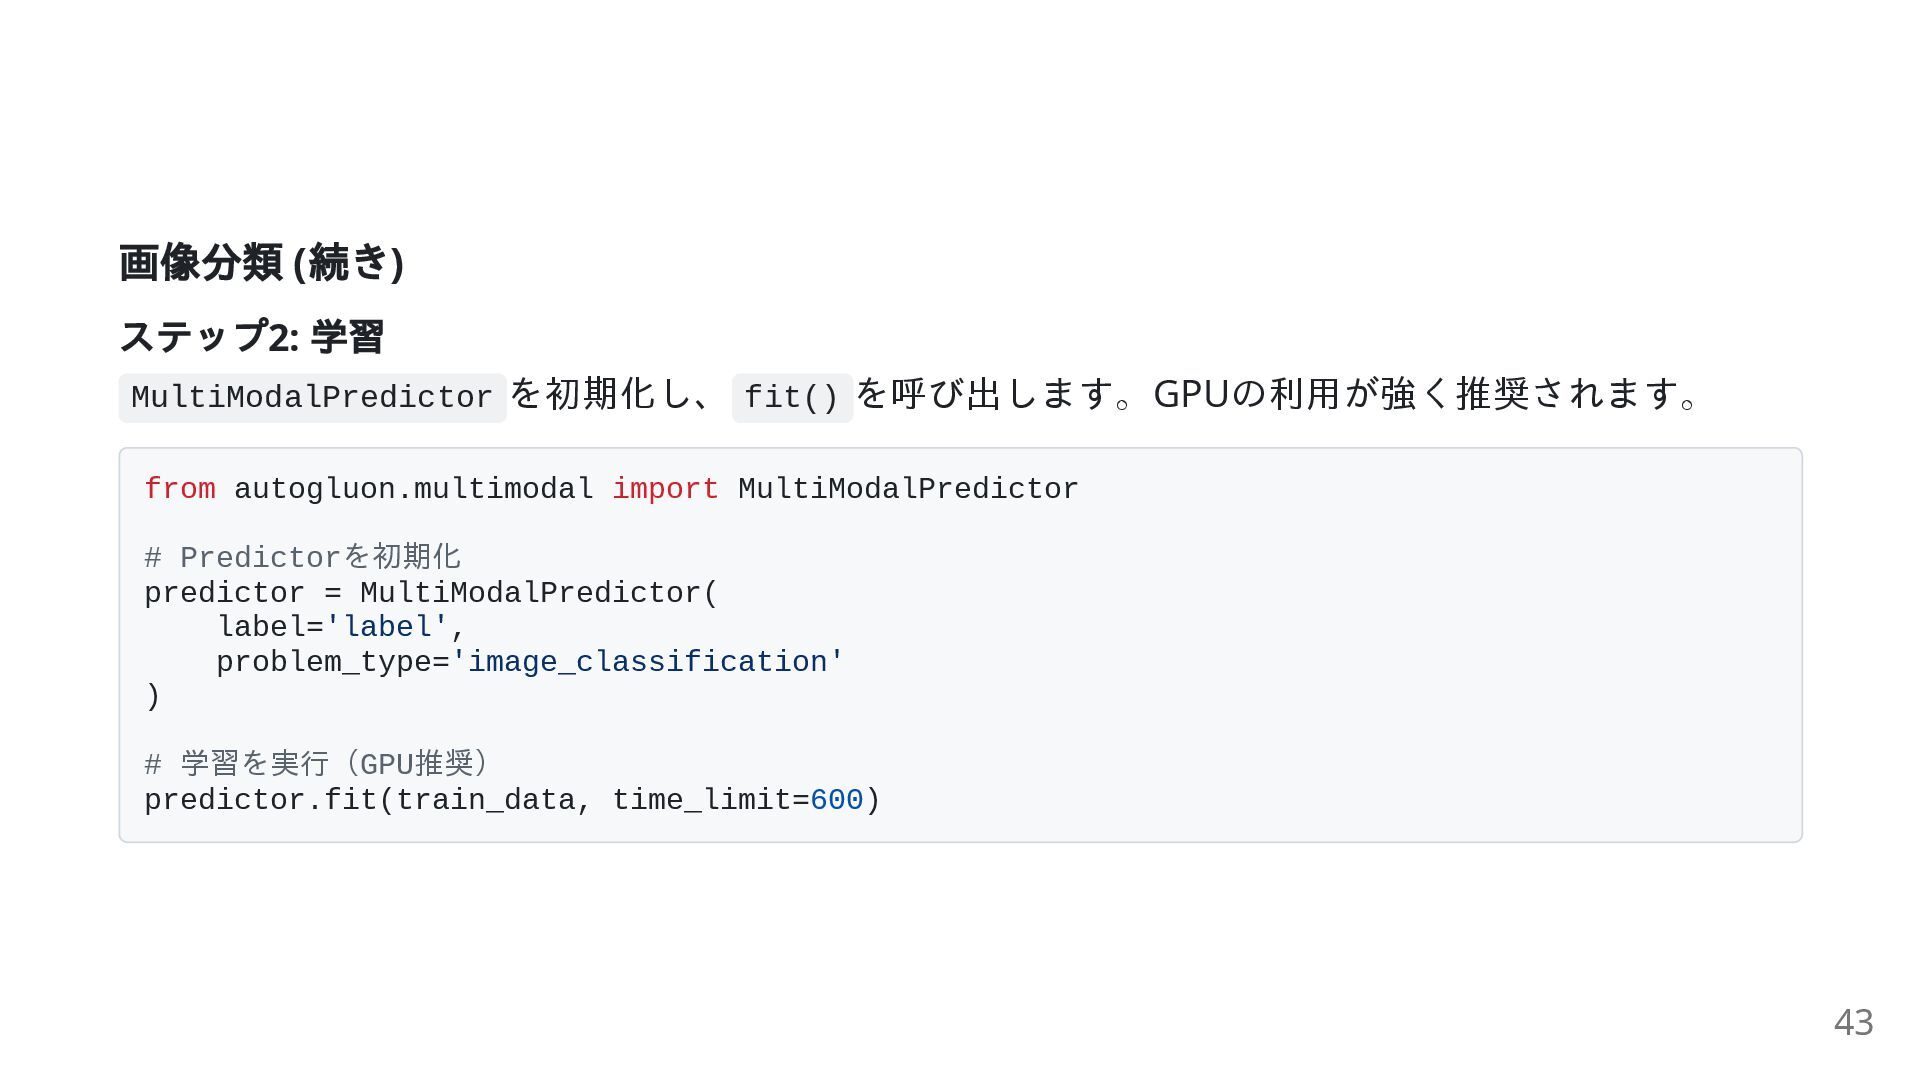Click MultiModalPredictor at the import line end

[x=908, y=489]
